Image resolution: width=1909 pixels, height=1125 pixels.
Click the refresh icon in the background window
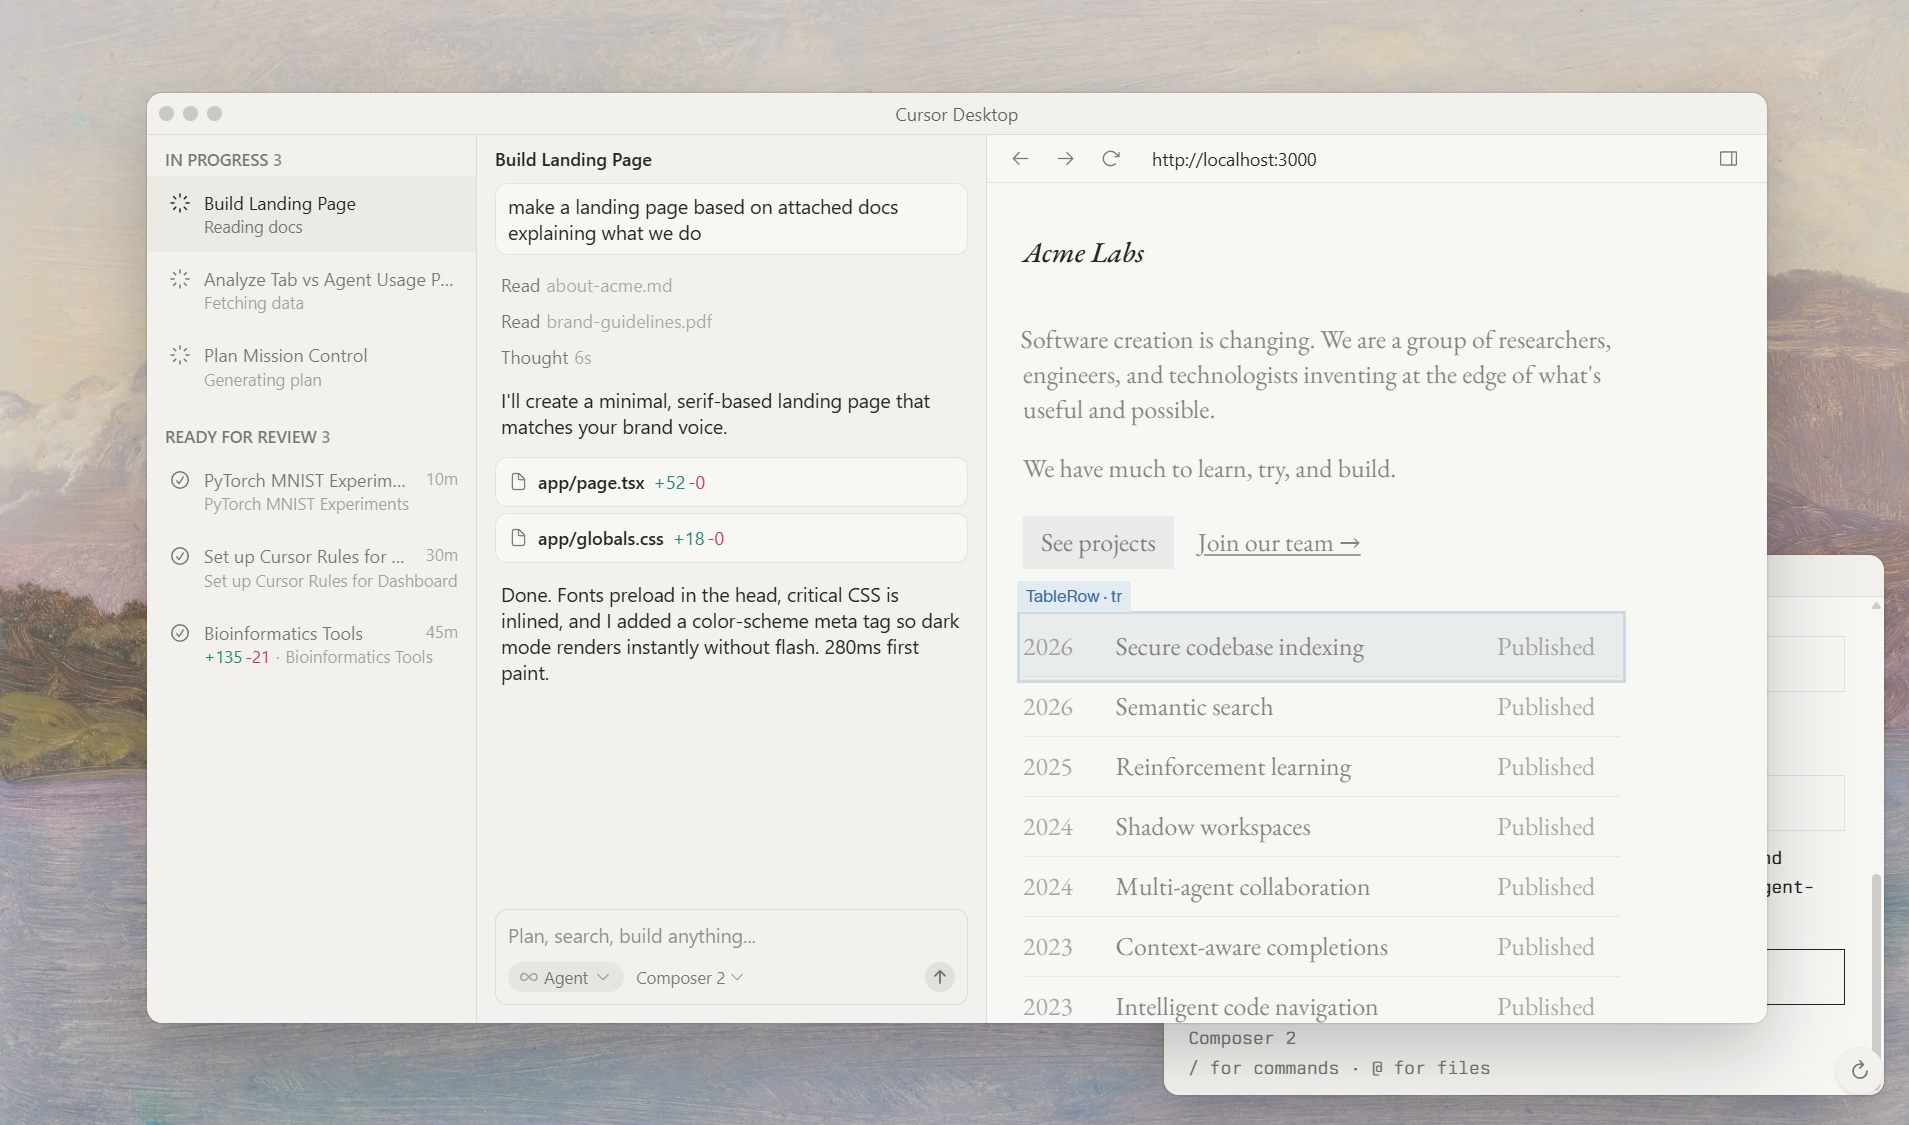pyautogui.click(x=1859, y=1070)
